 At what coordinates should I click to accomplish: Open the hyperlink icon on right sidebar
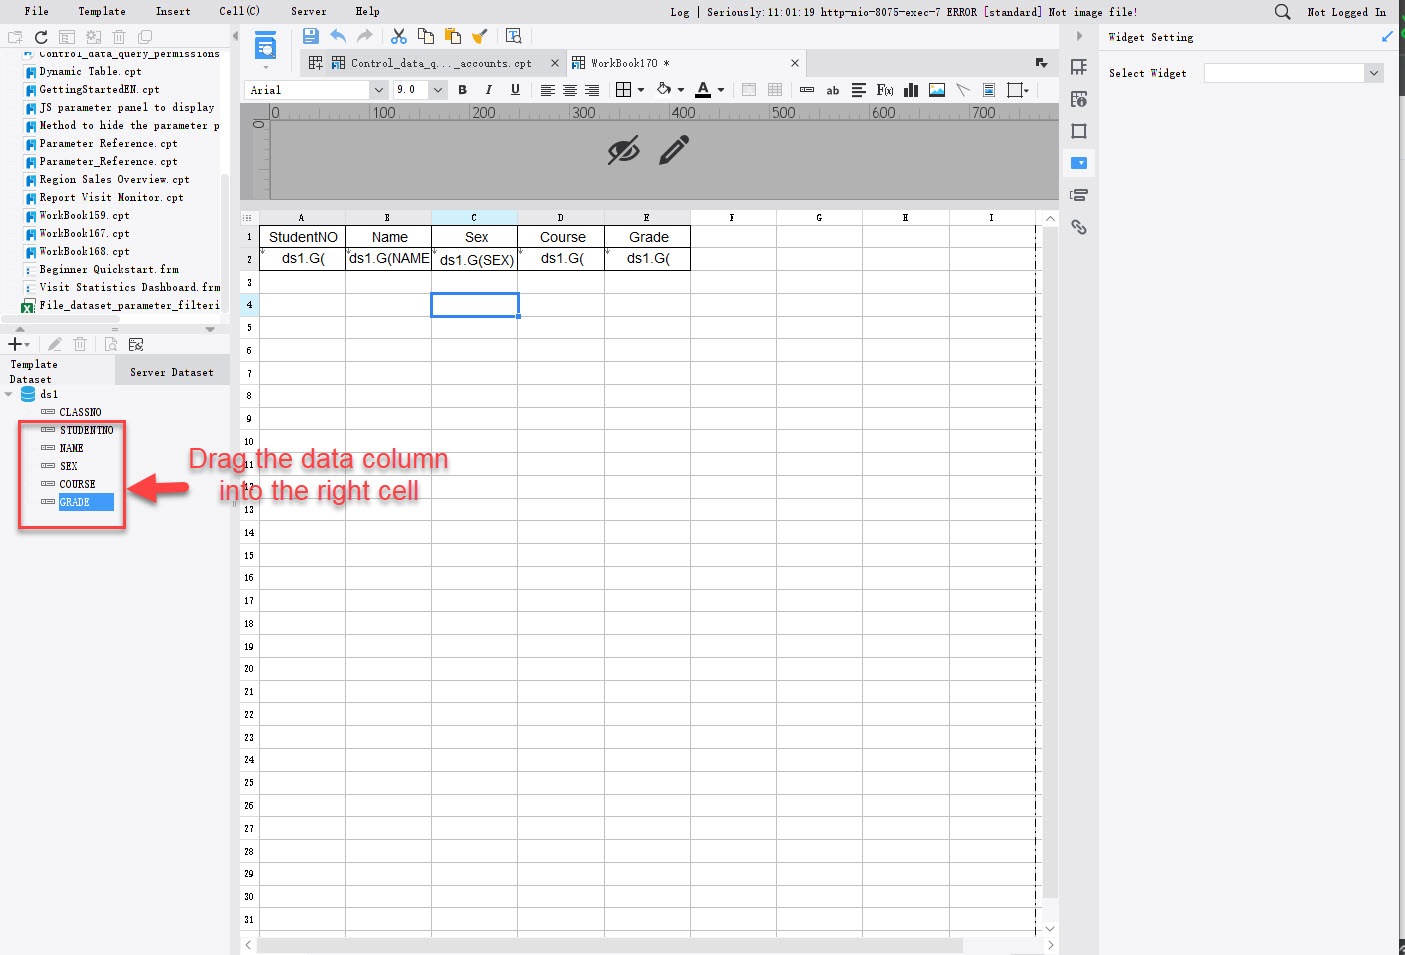coord(1079,227)
